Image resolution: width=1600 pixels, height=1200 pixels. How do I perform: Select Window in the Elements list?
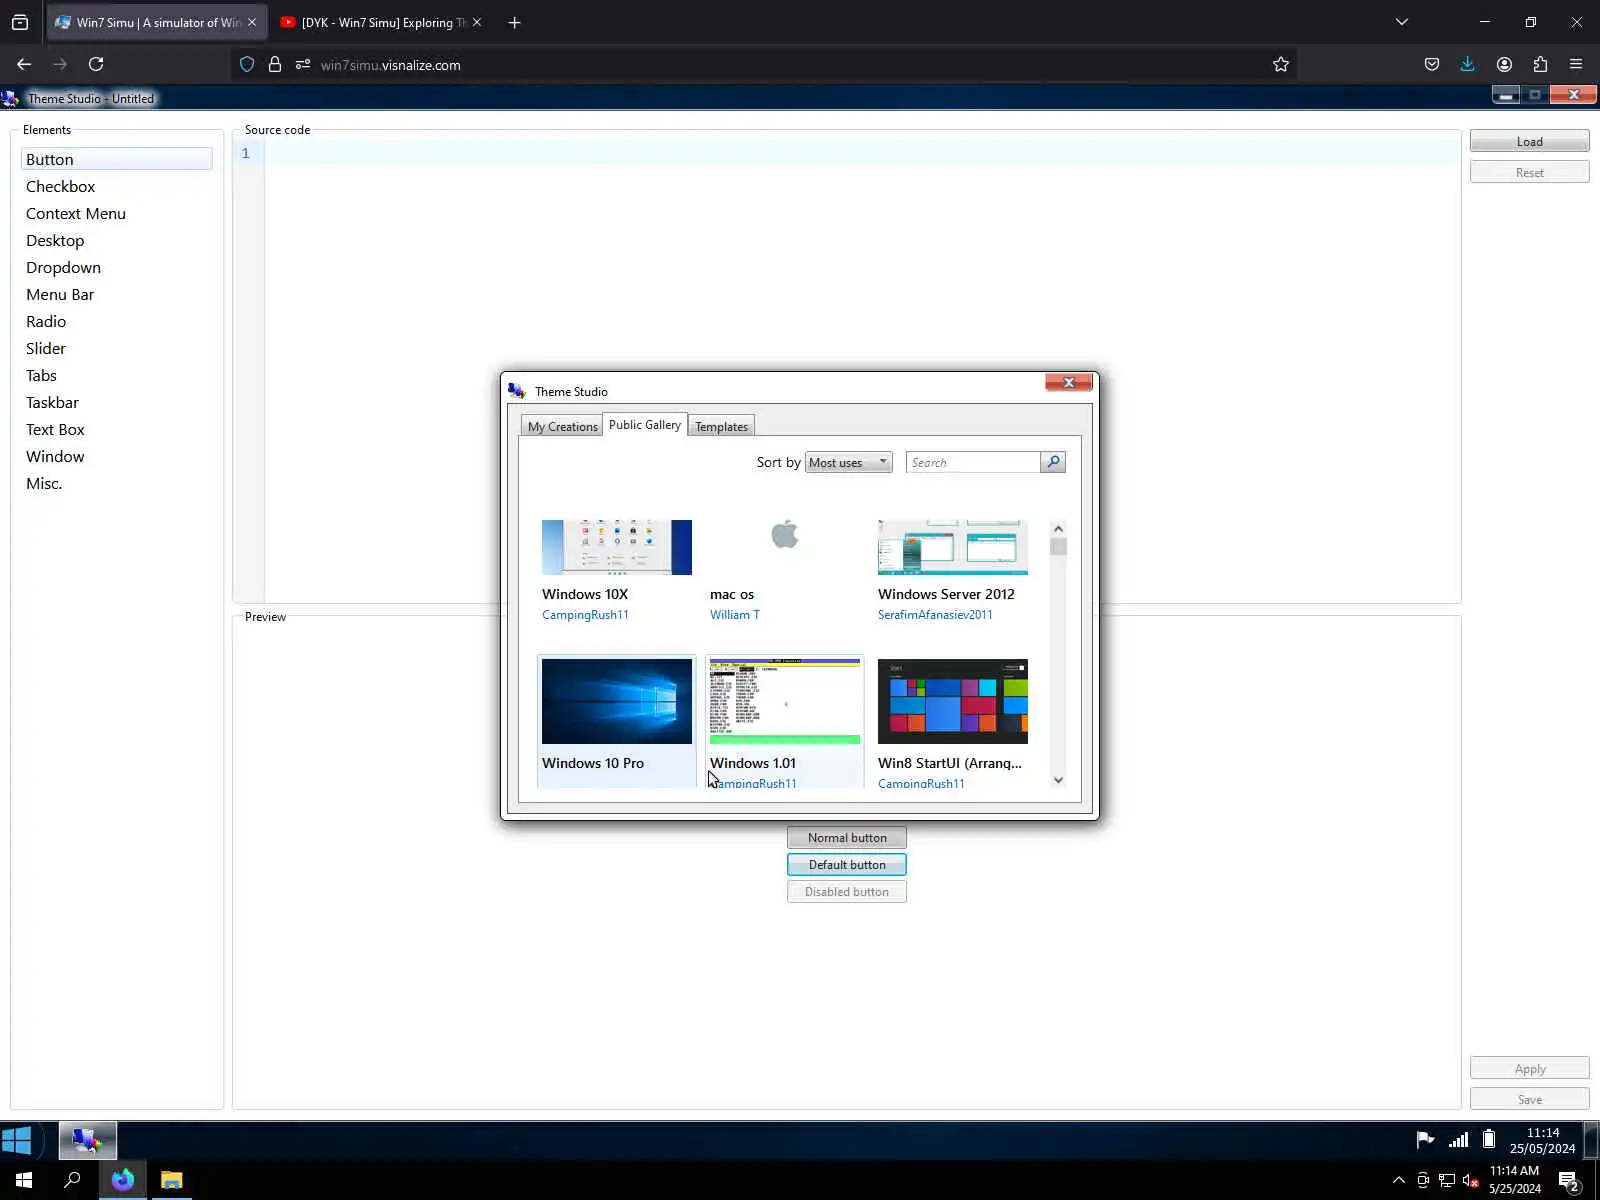pyautogui.click(x=116, y=456)
